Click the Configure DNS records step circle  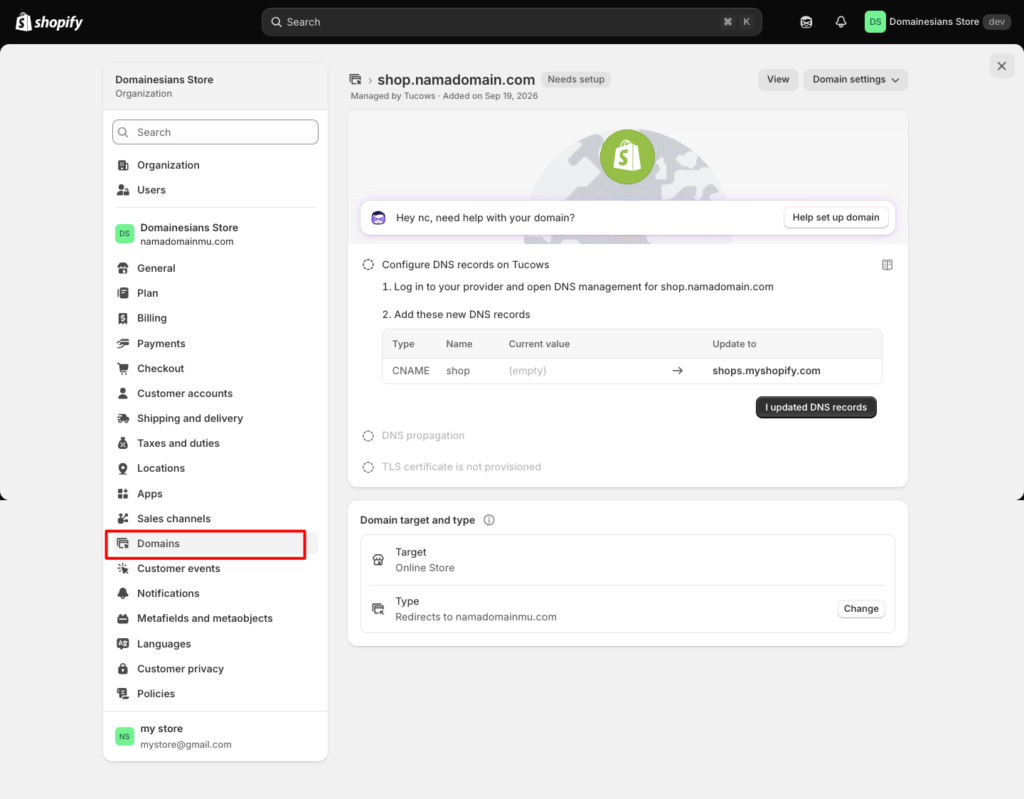point(368,265)
